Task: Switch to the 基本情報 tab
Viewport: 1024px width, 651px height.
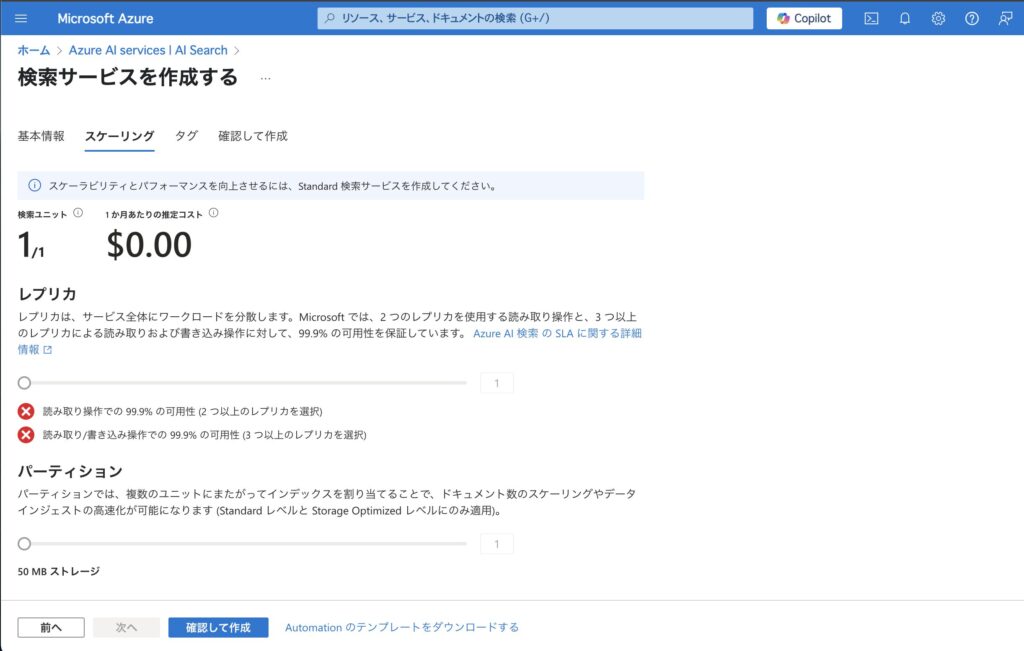Action: tap(41, 136)
